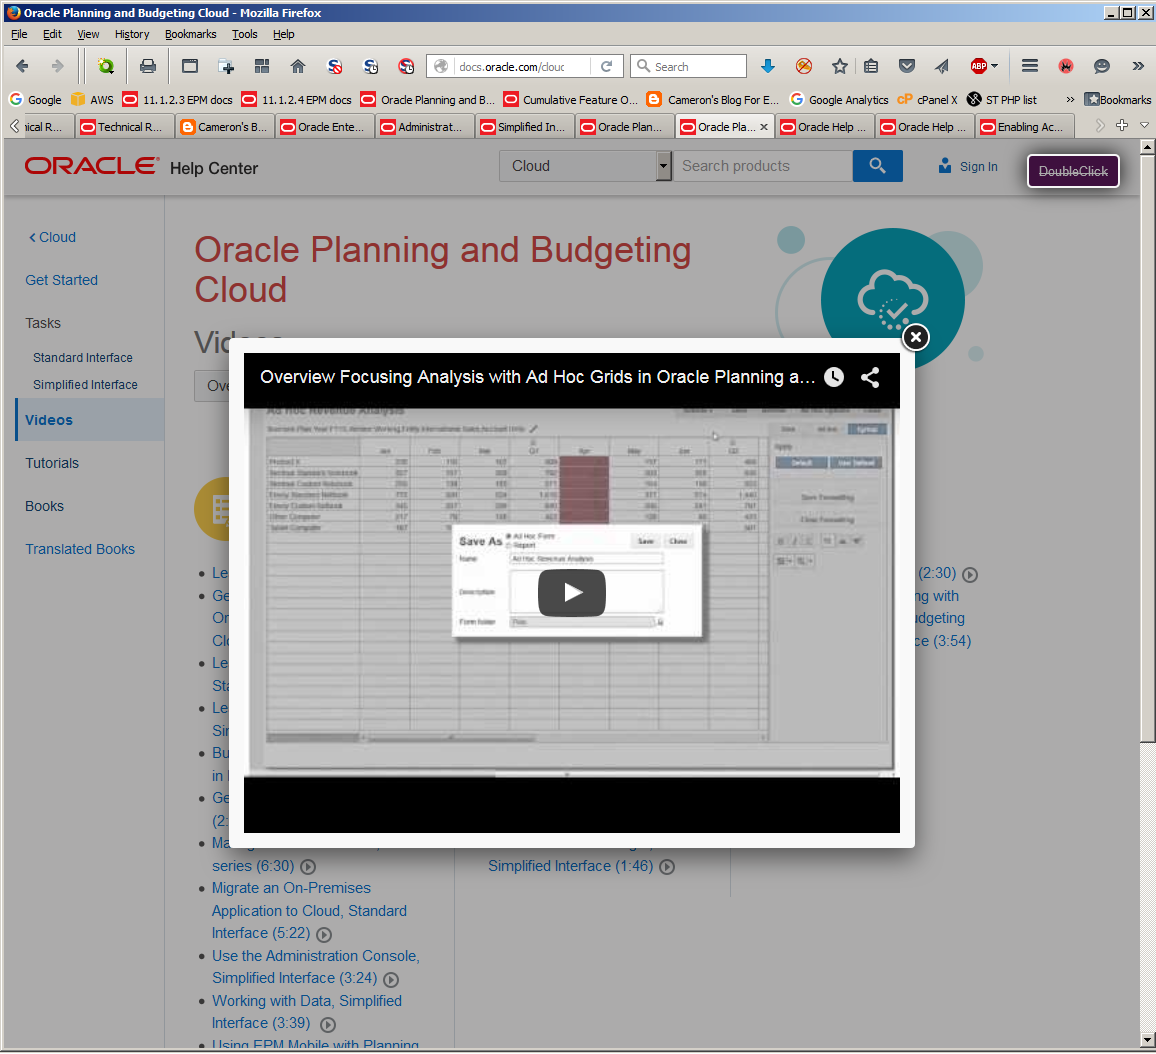Open the Downloads arrow icon
Viewport: 1156px width, 1054px height.
pyautogui.click(x=767, y=66)
